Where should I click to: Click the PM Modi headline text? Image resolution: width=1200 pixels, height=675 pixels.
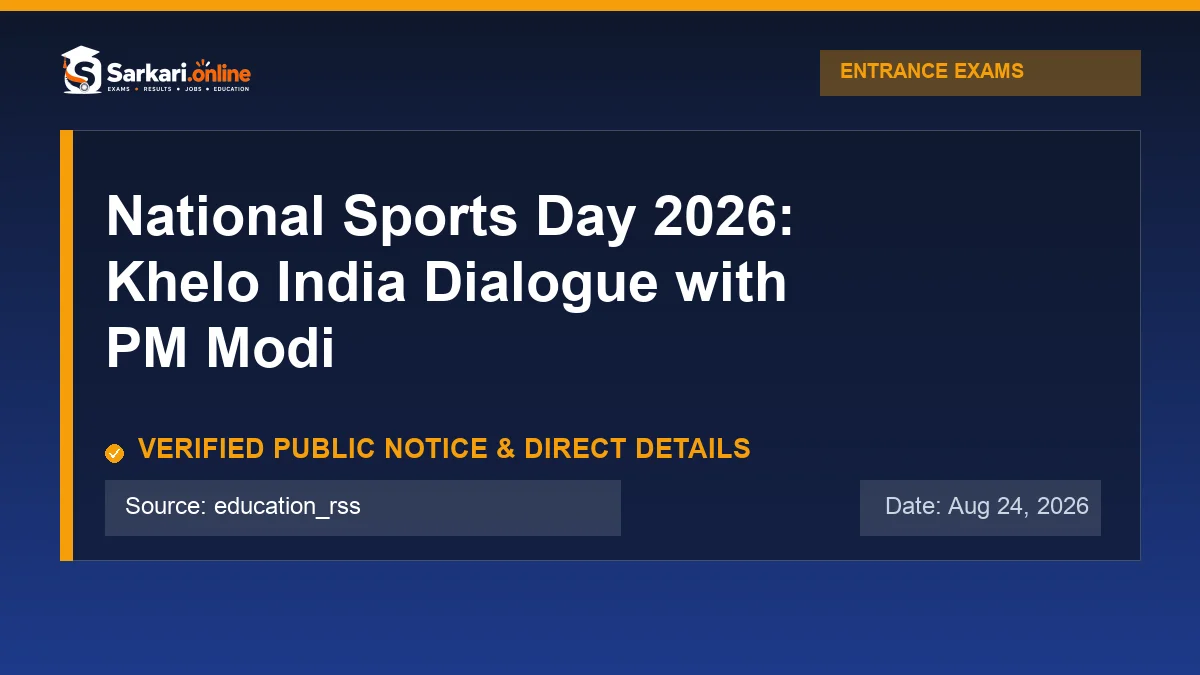coord(220,349)
